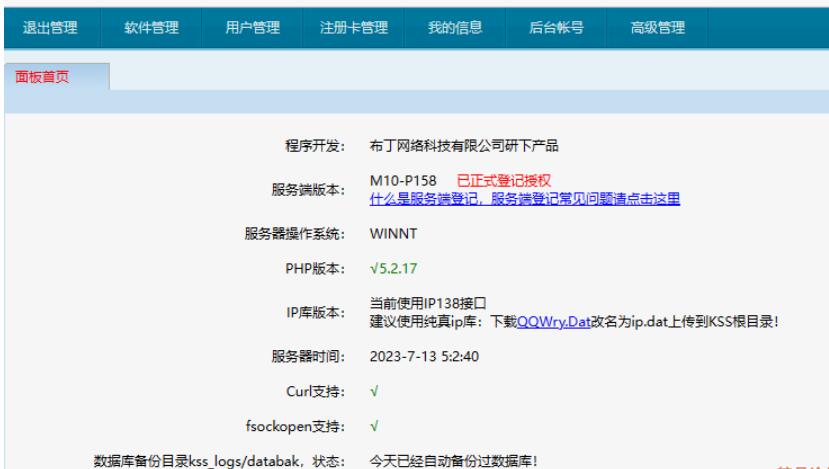This screenshot has width=829, height=469.
Task: Switch to the 面板首页 tab
Action: [x=57, y=77]
